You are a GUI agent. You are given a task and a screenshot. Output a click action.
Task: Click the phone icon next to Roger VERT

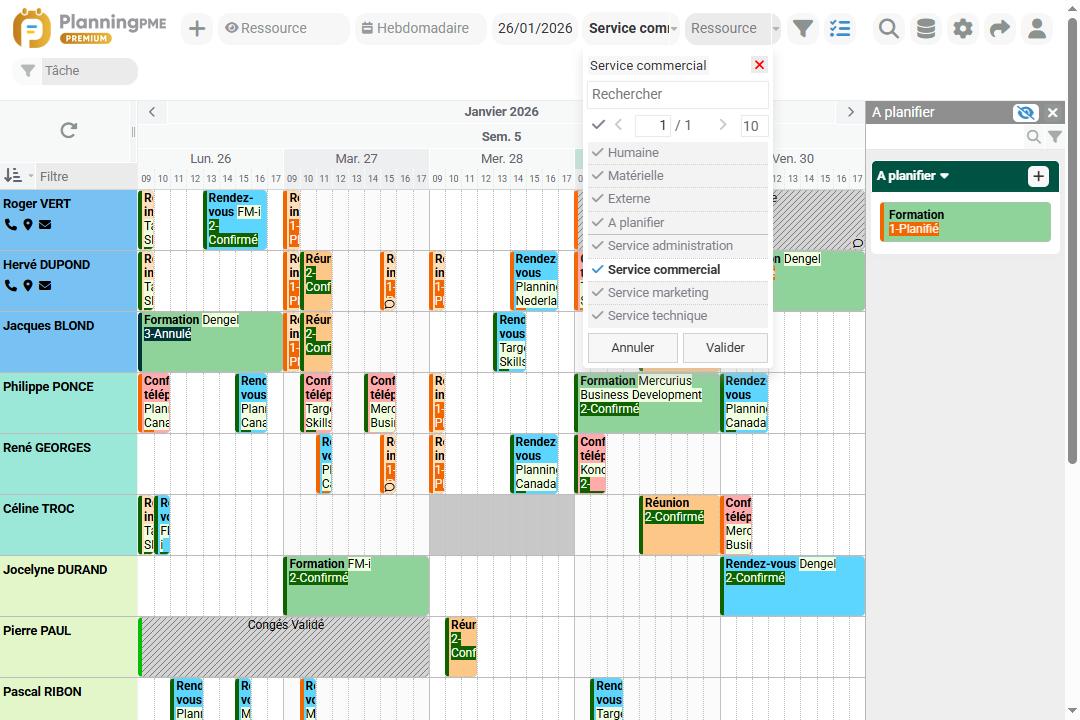coord(11,225)
